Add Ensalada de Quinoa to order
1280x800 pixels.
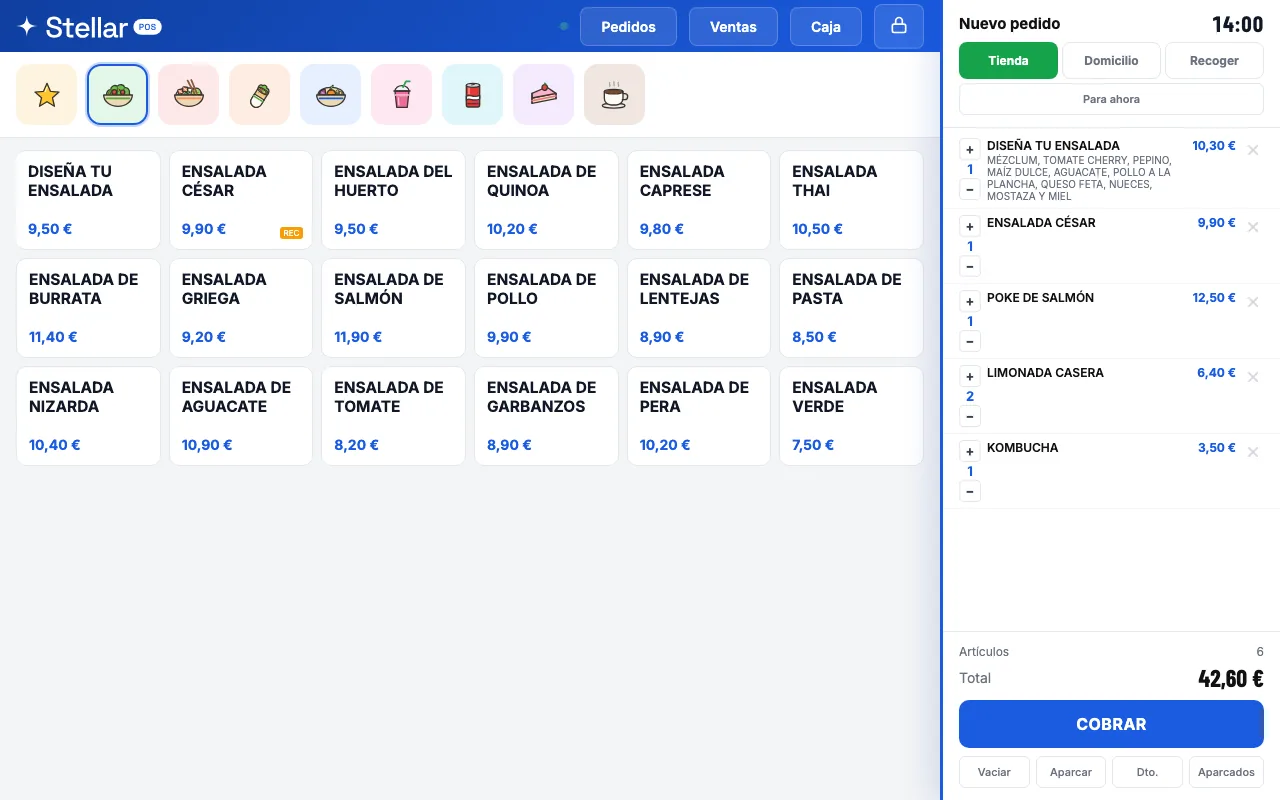point(546,200)
